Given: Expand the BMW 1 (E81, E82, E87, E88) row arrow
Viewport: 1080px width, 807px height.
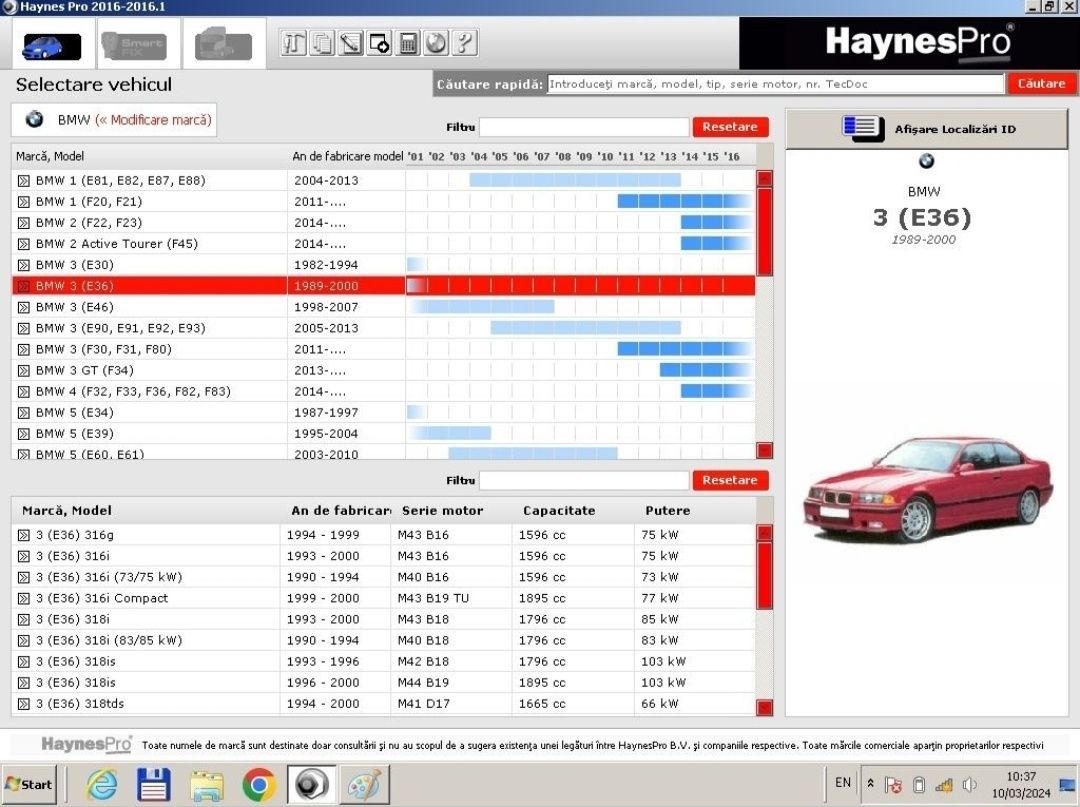Looking at the screenshot, I should click(x=23, y=180).
